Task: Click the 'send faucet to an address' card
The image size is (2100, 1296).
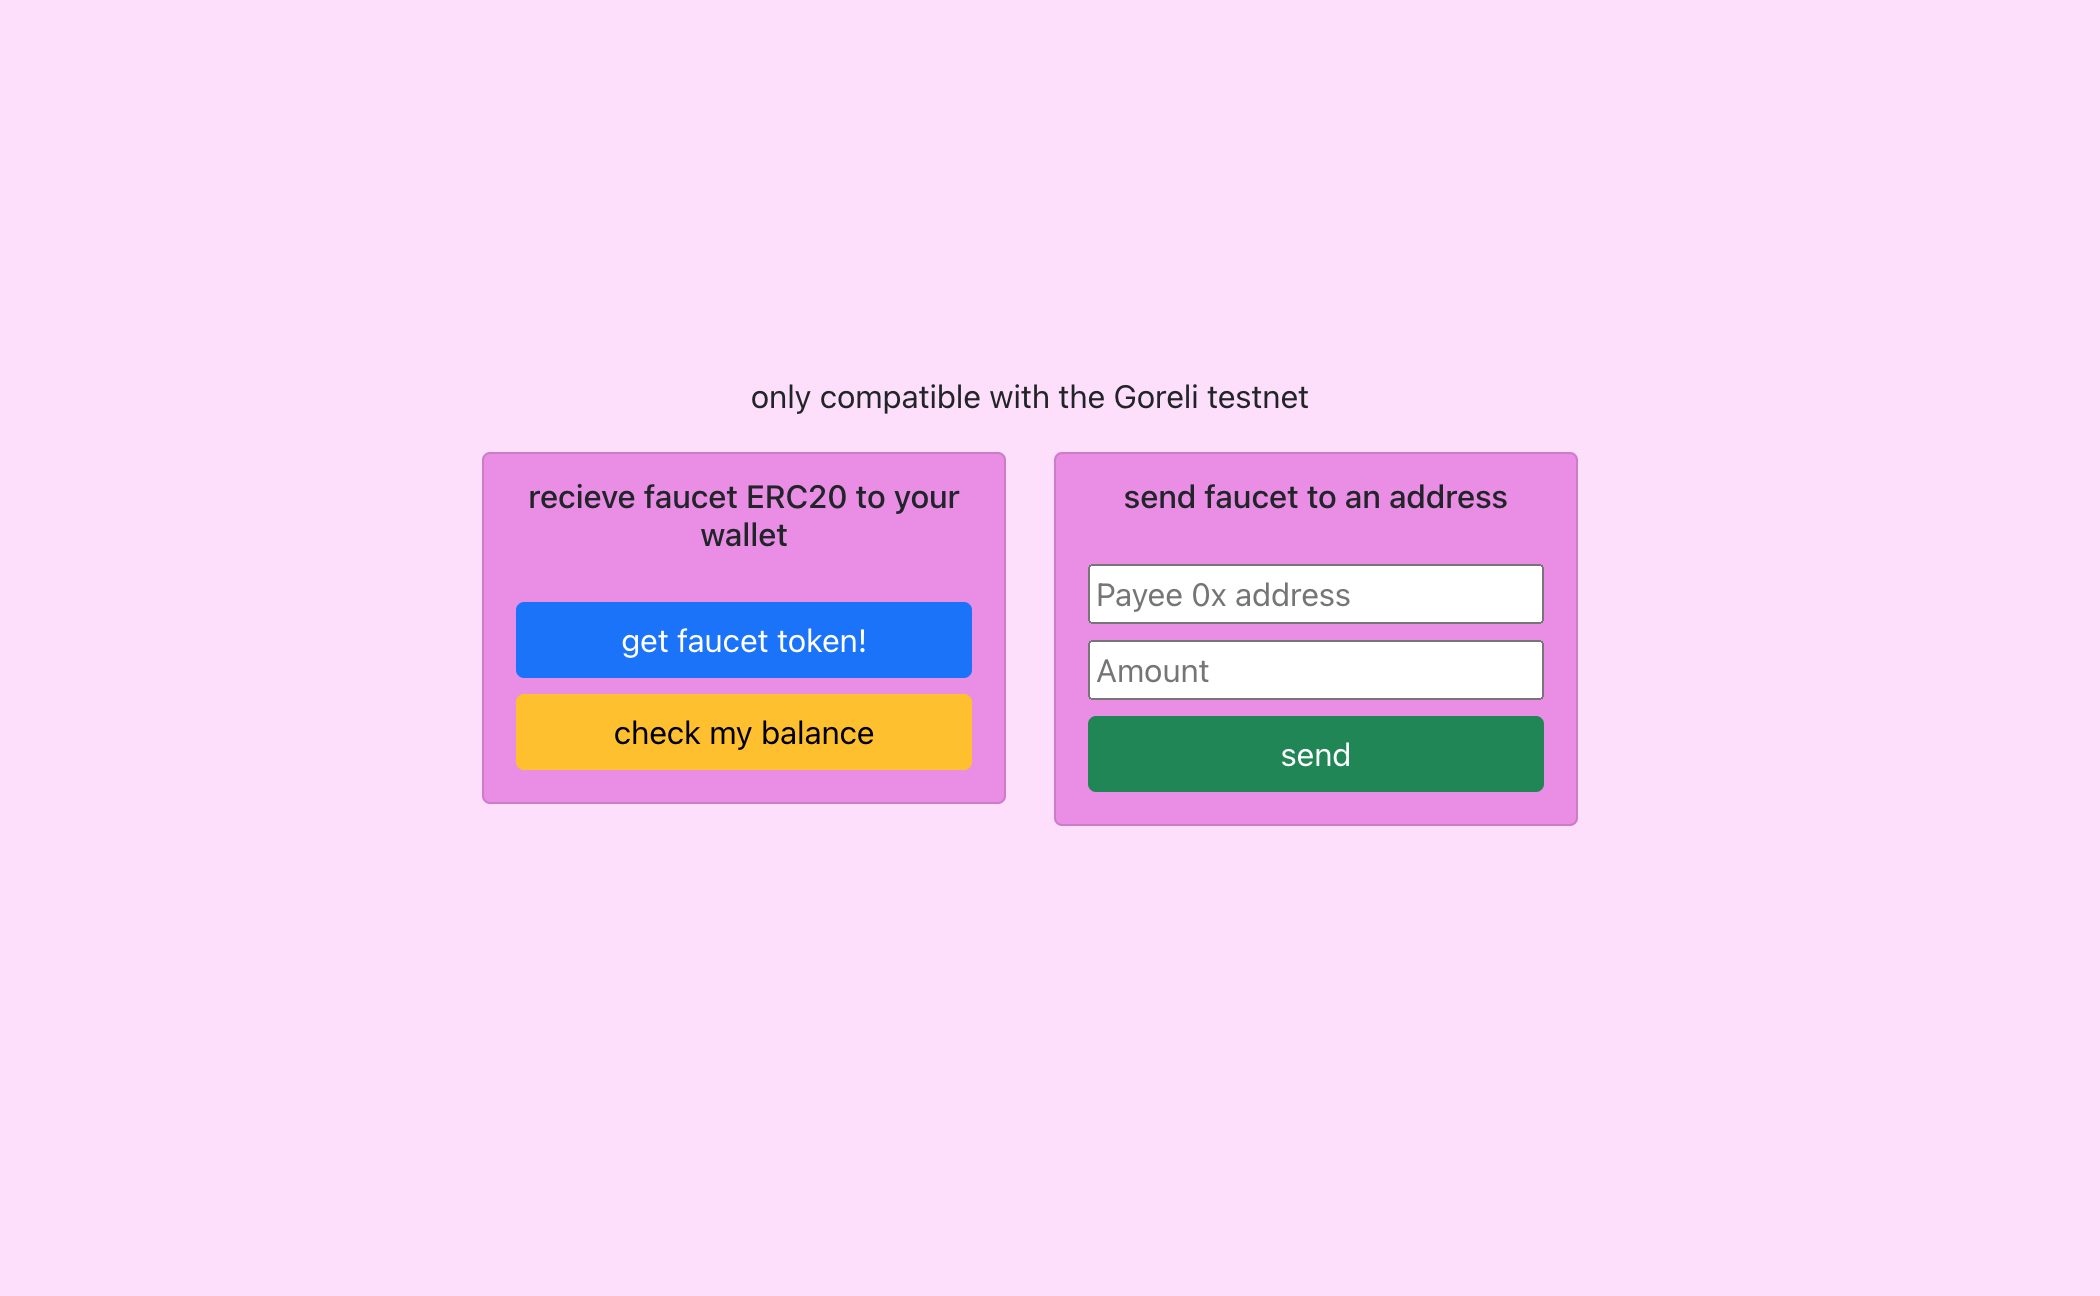Action: pyautogui.click(x=1314, y=638)
